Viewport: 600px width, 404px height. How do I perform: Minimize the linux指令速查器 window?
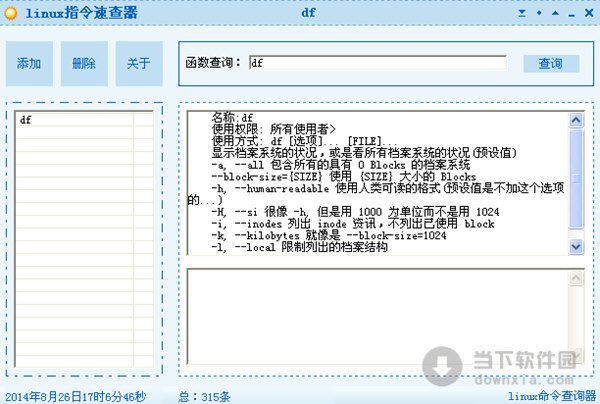pyautogui.click(x=571, y=15)
